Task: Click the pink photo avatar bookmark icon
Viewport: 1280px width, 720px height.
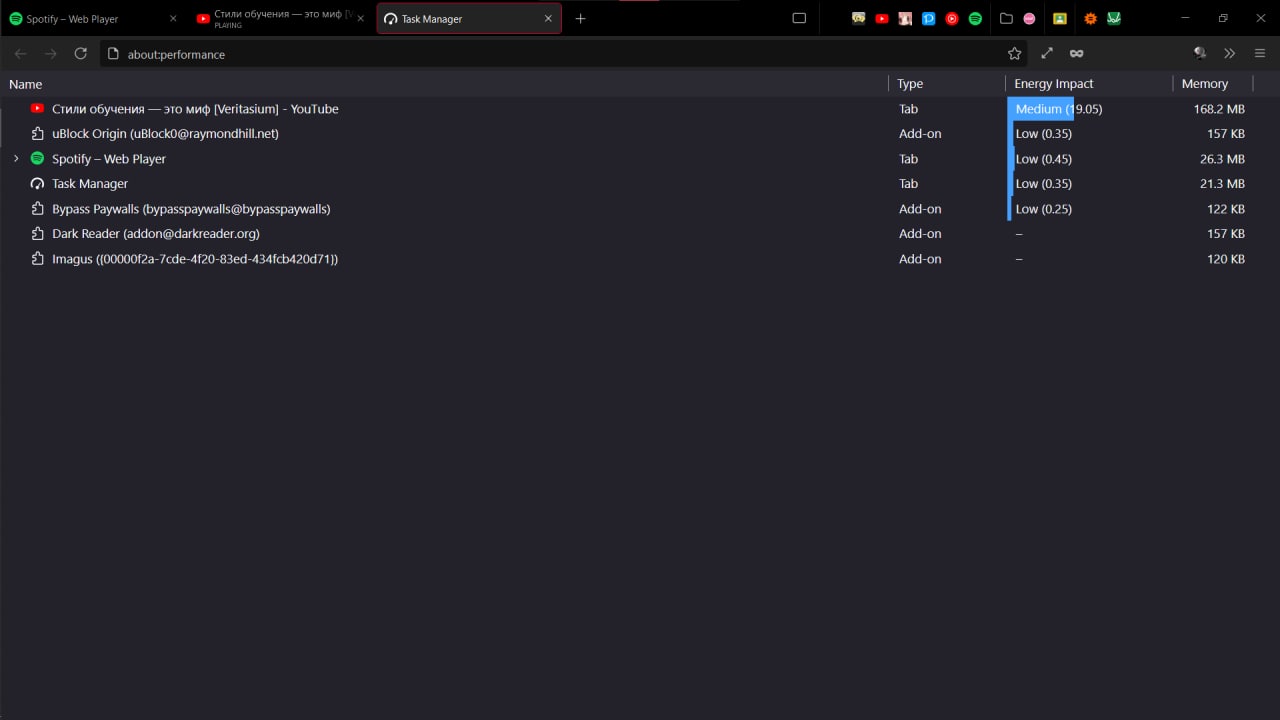Action: tap(905, 18)
